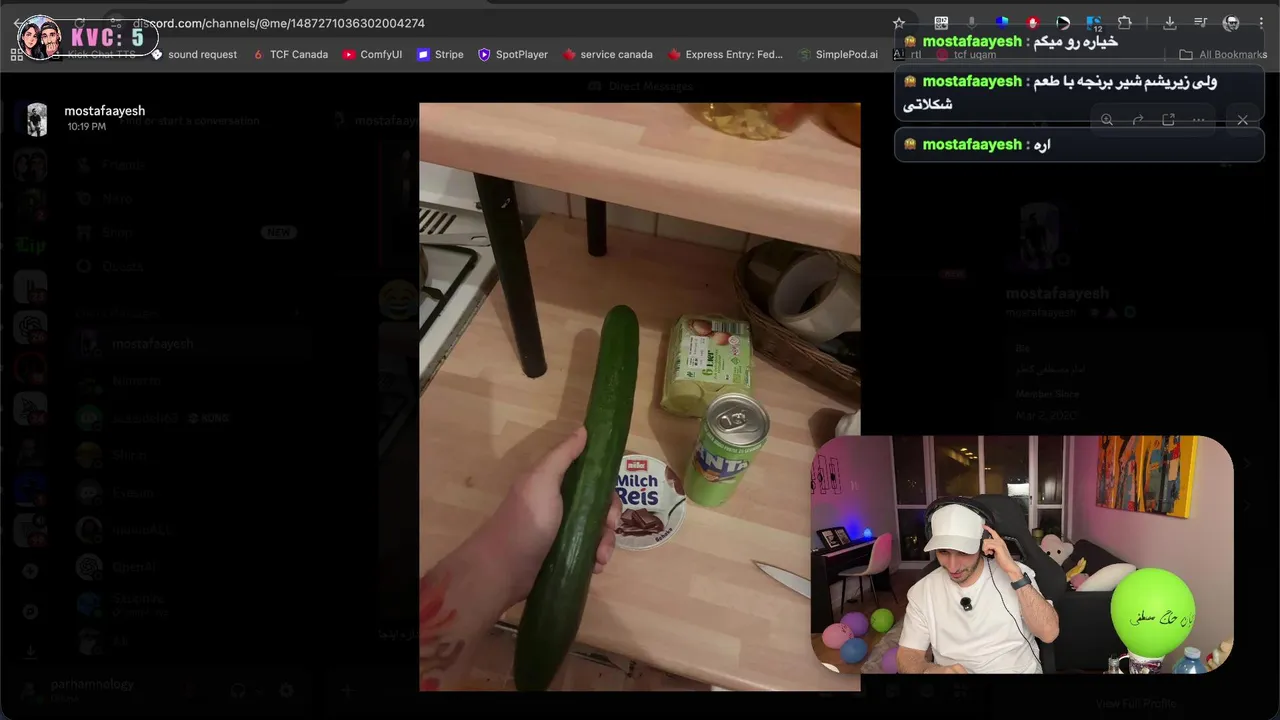Open the sound request bookmark
The width and height of the screenshot is (1280, 720).
(x=194, y=55)
